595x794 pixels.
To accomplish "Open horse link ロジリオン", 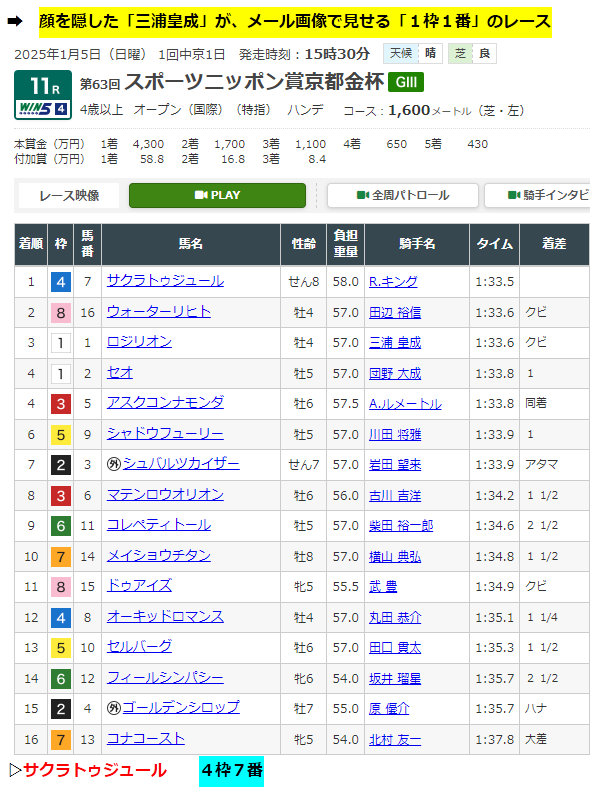I will (139, 342).
